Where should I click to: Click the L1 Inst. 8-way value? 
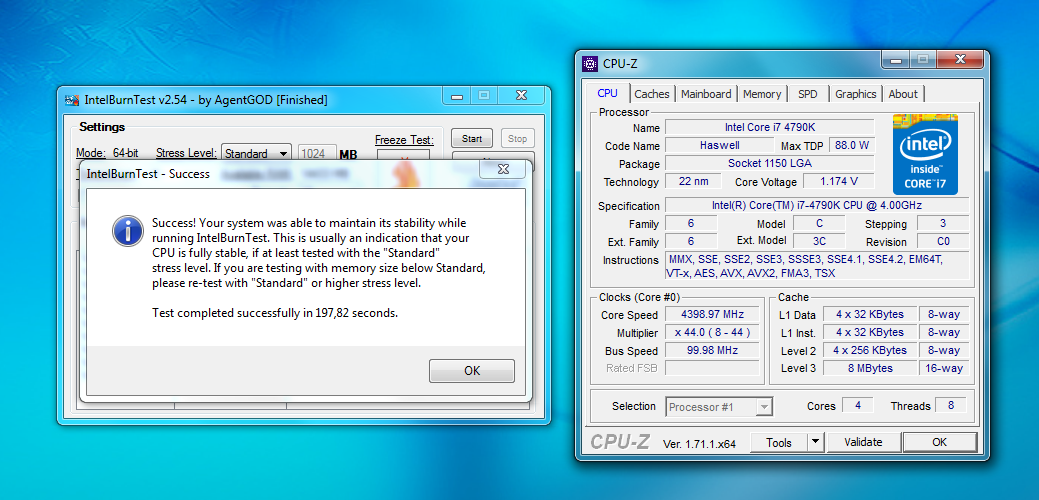(944, 332)
